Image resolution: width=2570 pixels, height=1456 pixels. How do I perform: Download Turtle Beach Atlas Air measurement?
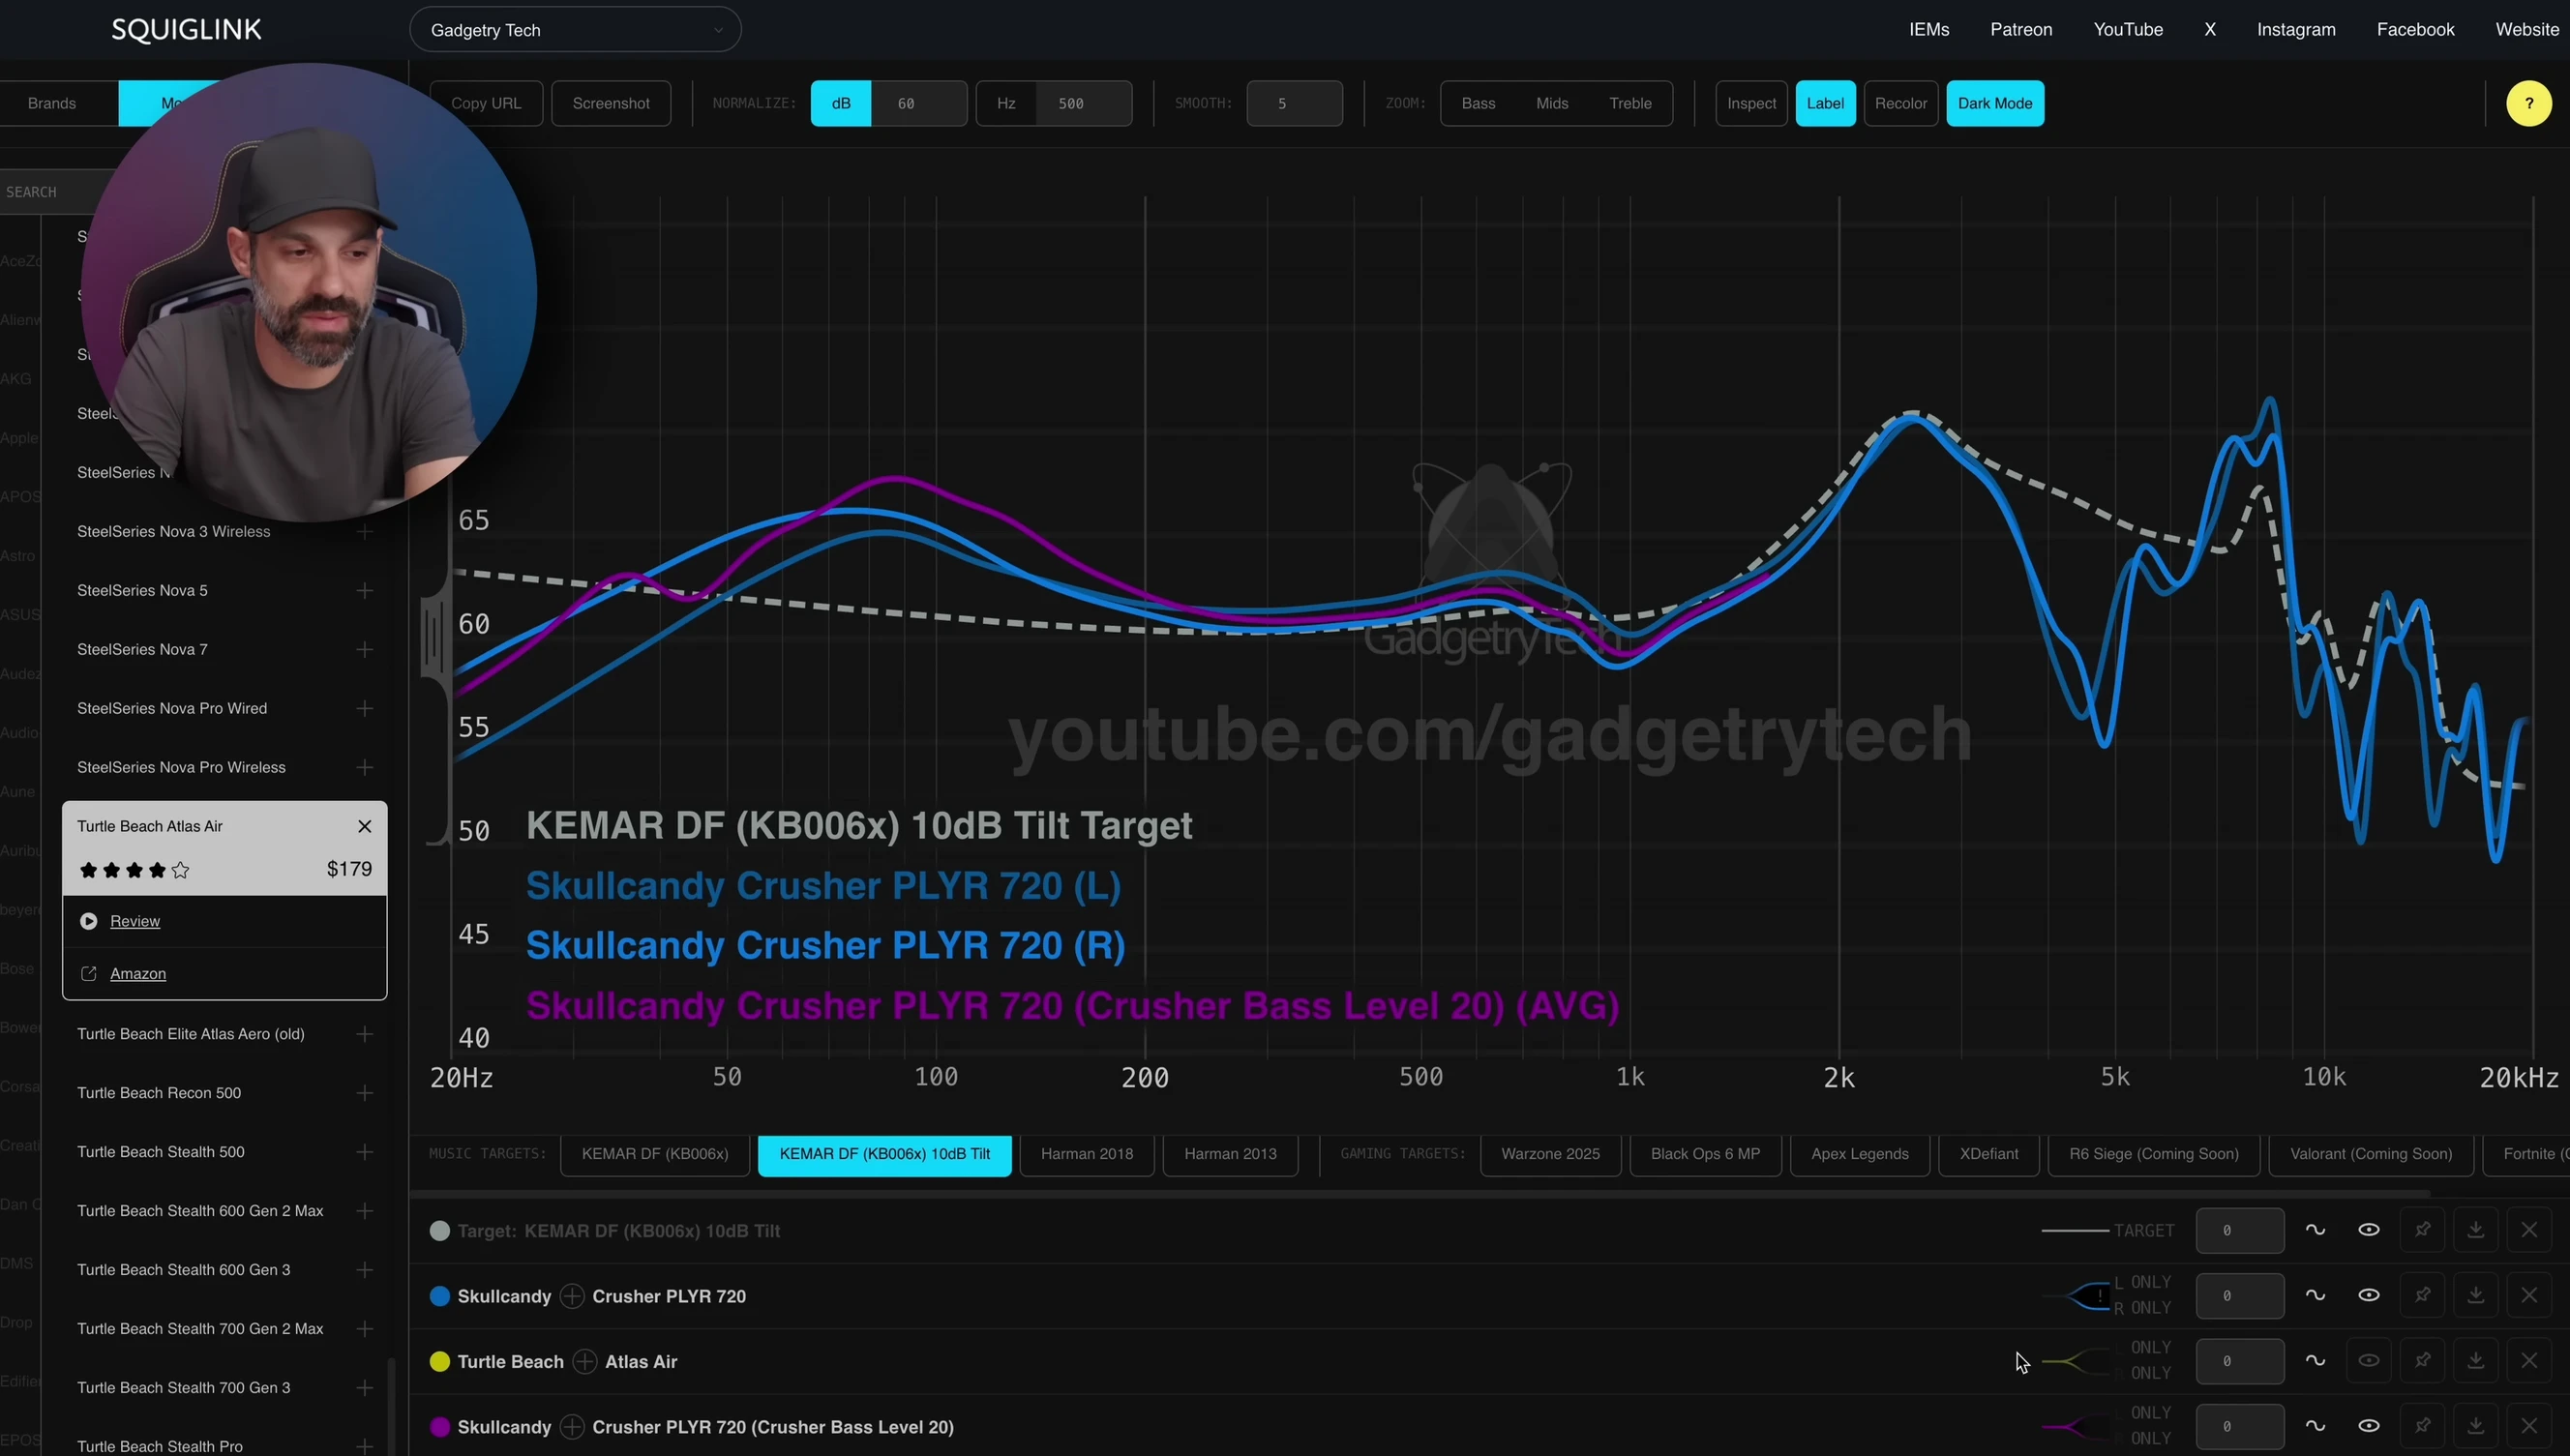pyautogui.click(x=2475, y=1361)
